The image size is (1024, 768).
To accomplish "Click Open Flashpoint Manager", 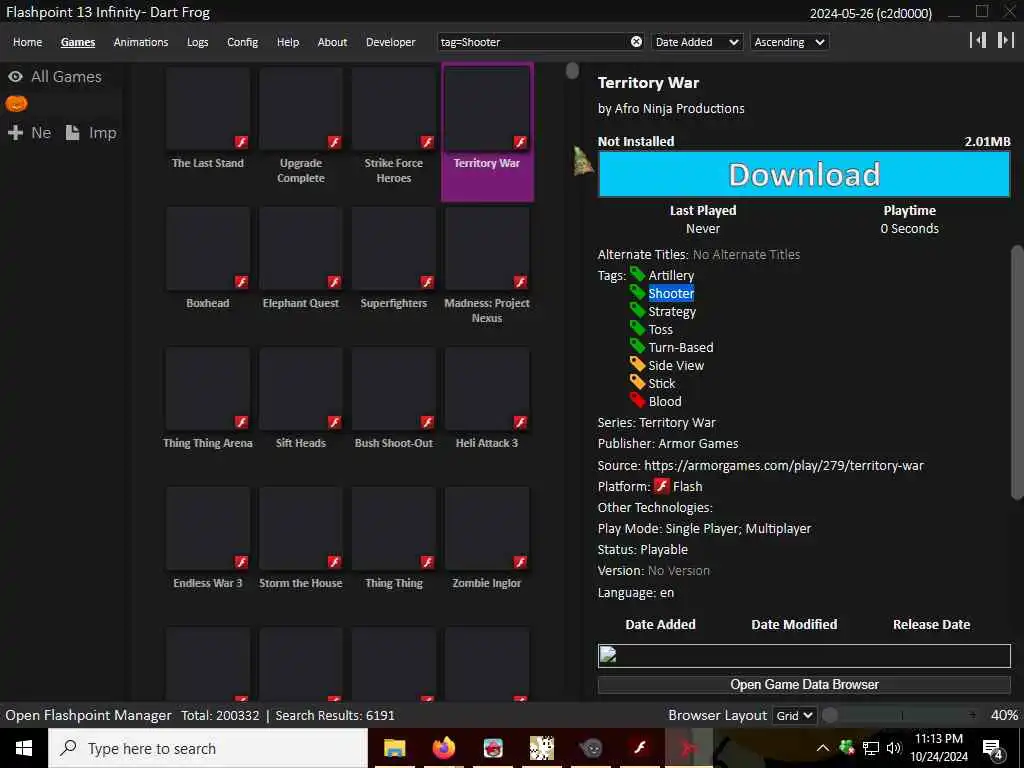I will (x=88, y=716).
